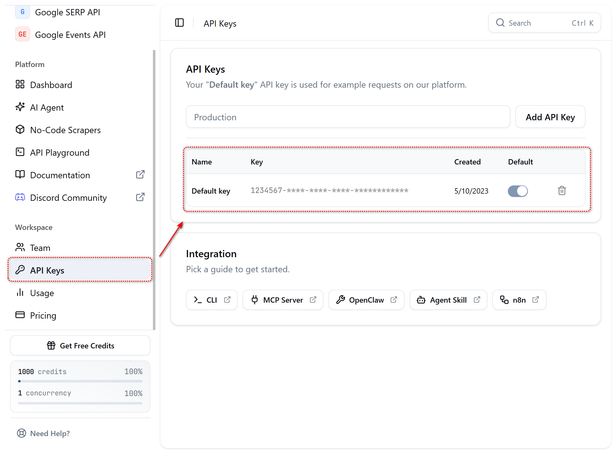616x453 pixels.
Task: Click the Google SERP API logo icon
Action: (x=22, y=12)
